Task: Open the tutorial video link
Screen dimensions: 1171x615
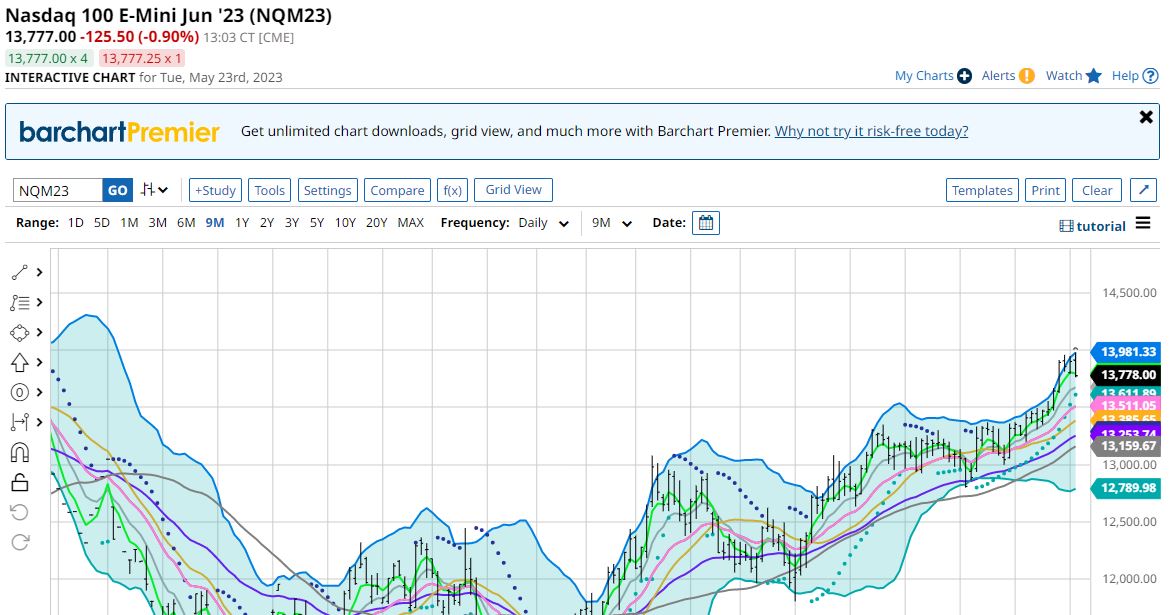Action: click(1093, 226)
